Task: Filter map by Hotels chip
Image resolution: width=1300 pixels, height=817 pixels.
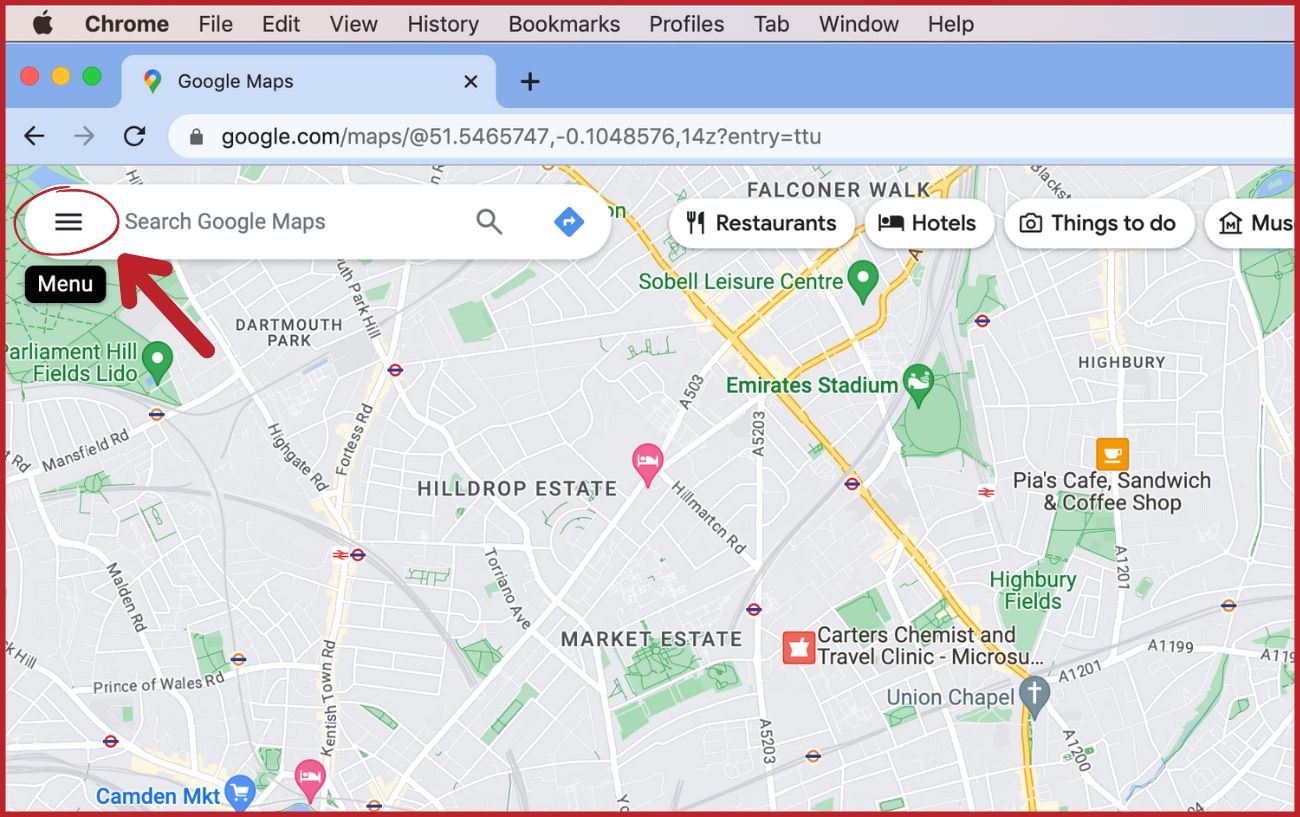Action: pos(928,223)
